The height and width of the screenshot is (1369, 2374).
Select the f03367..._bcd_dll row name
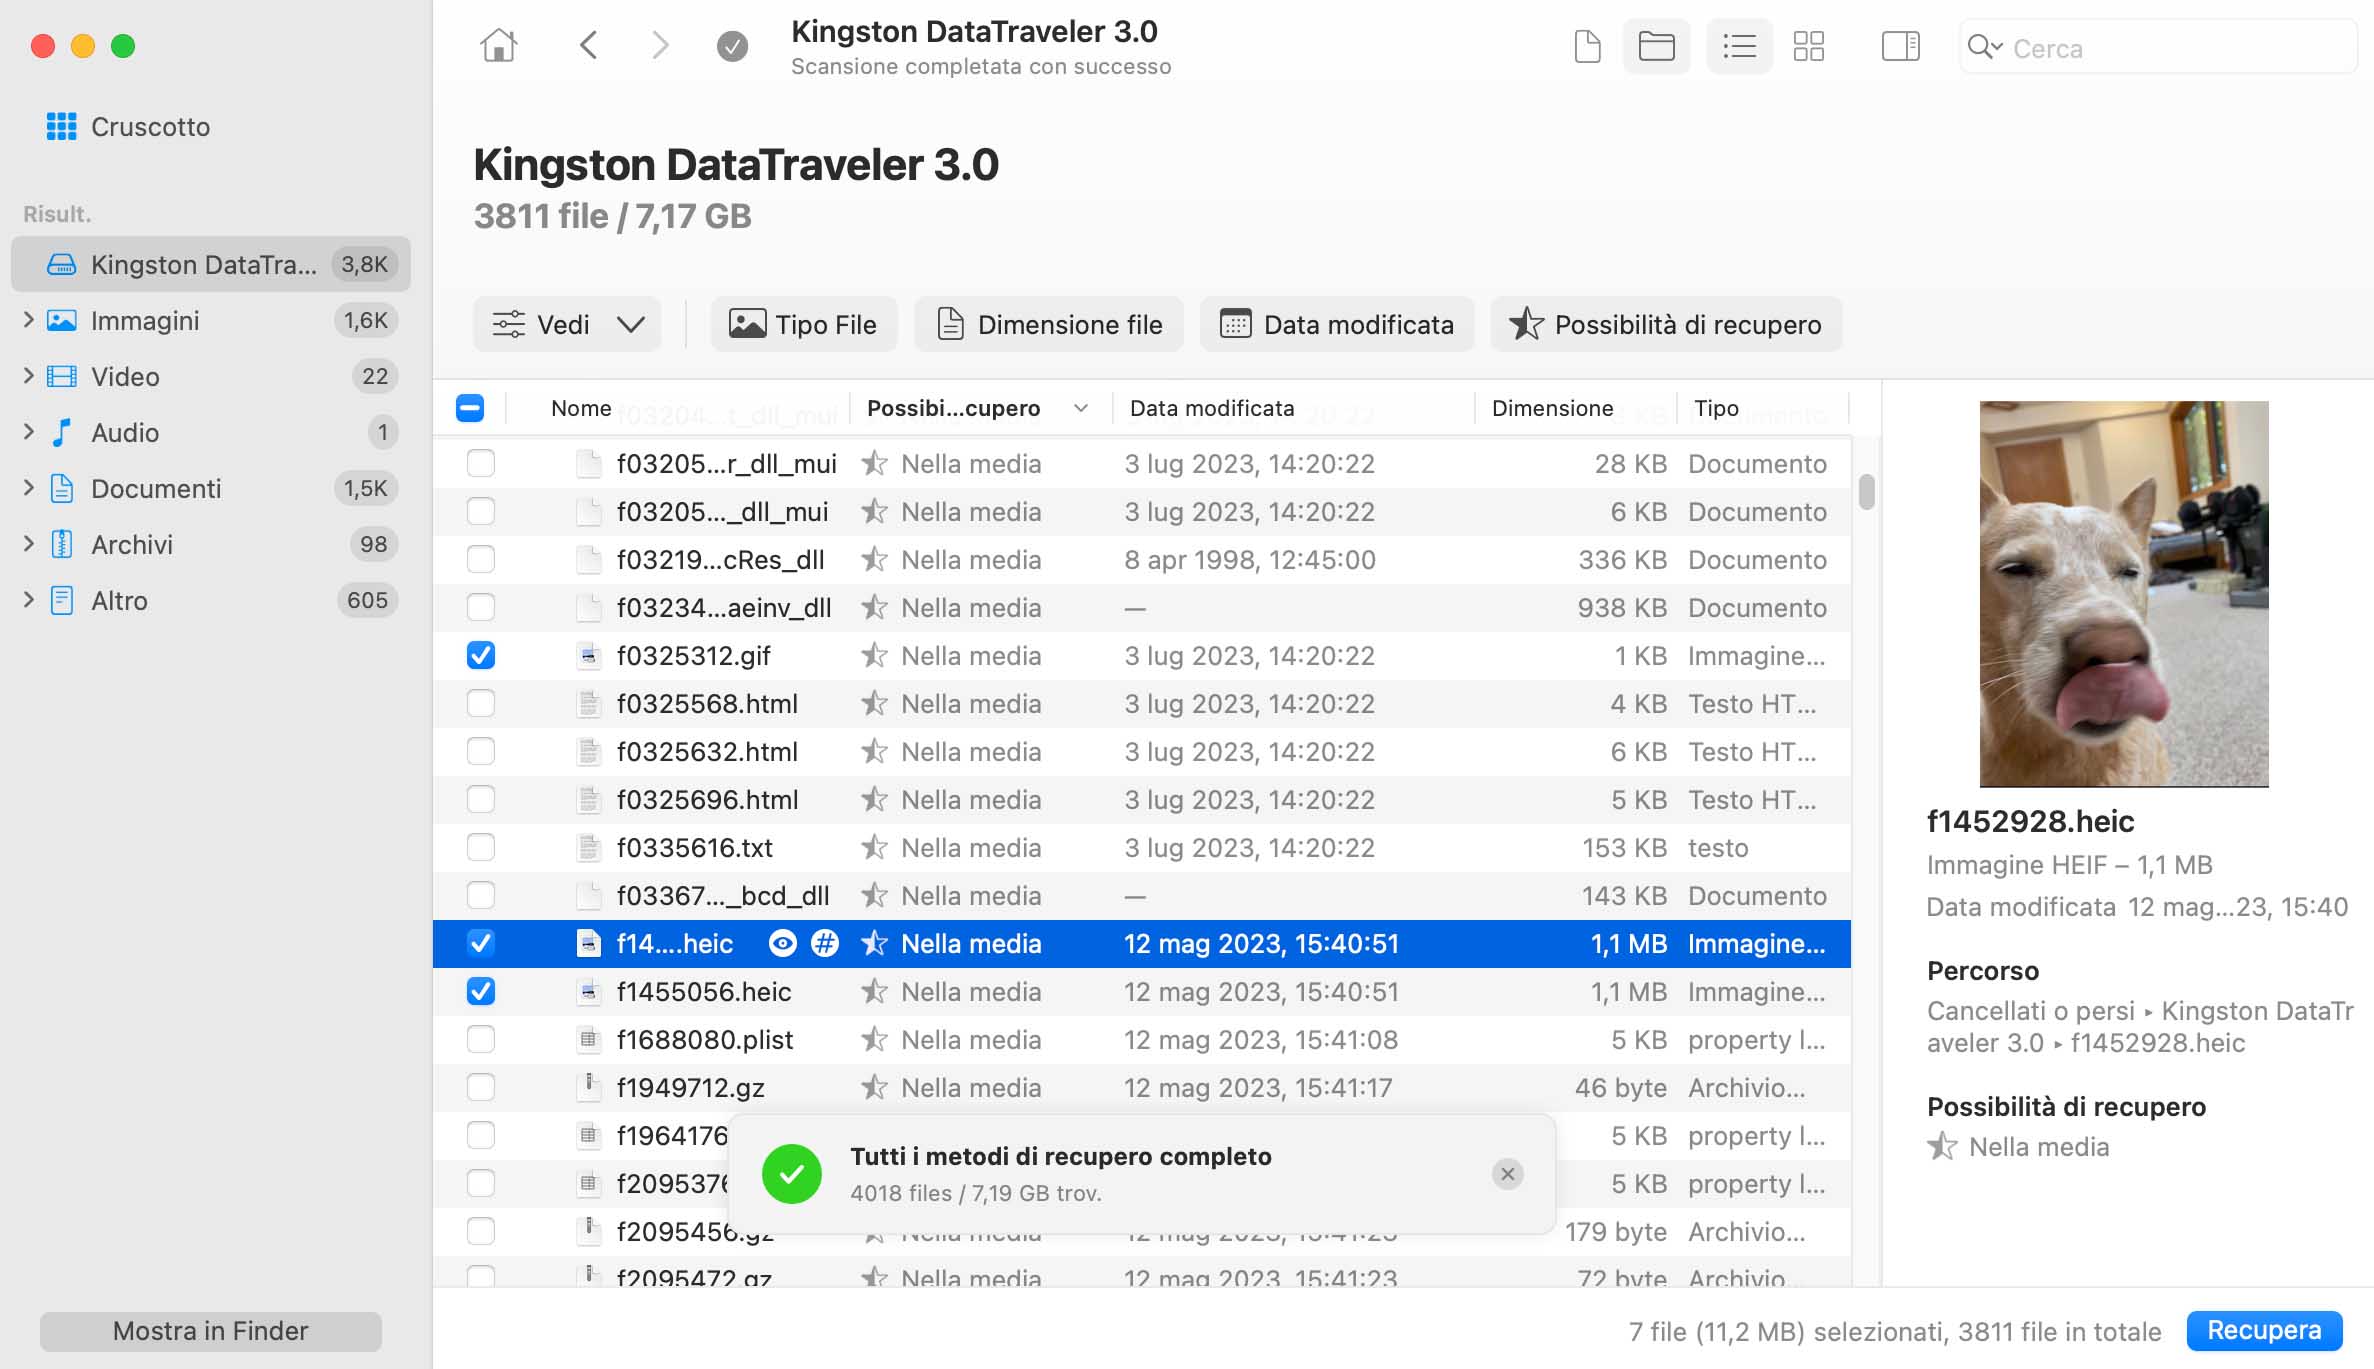723,896
